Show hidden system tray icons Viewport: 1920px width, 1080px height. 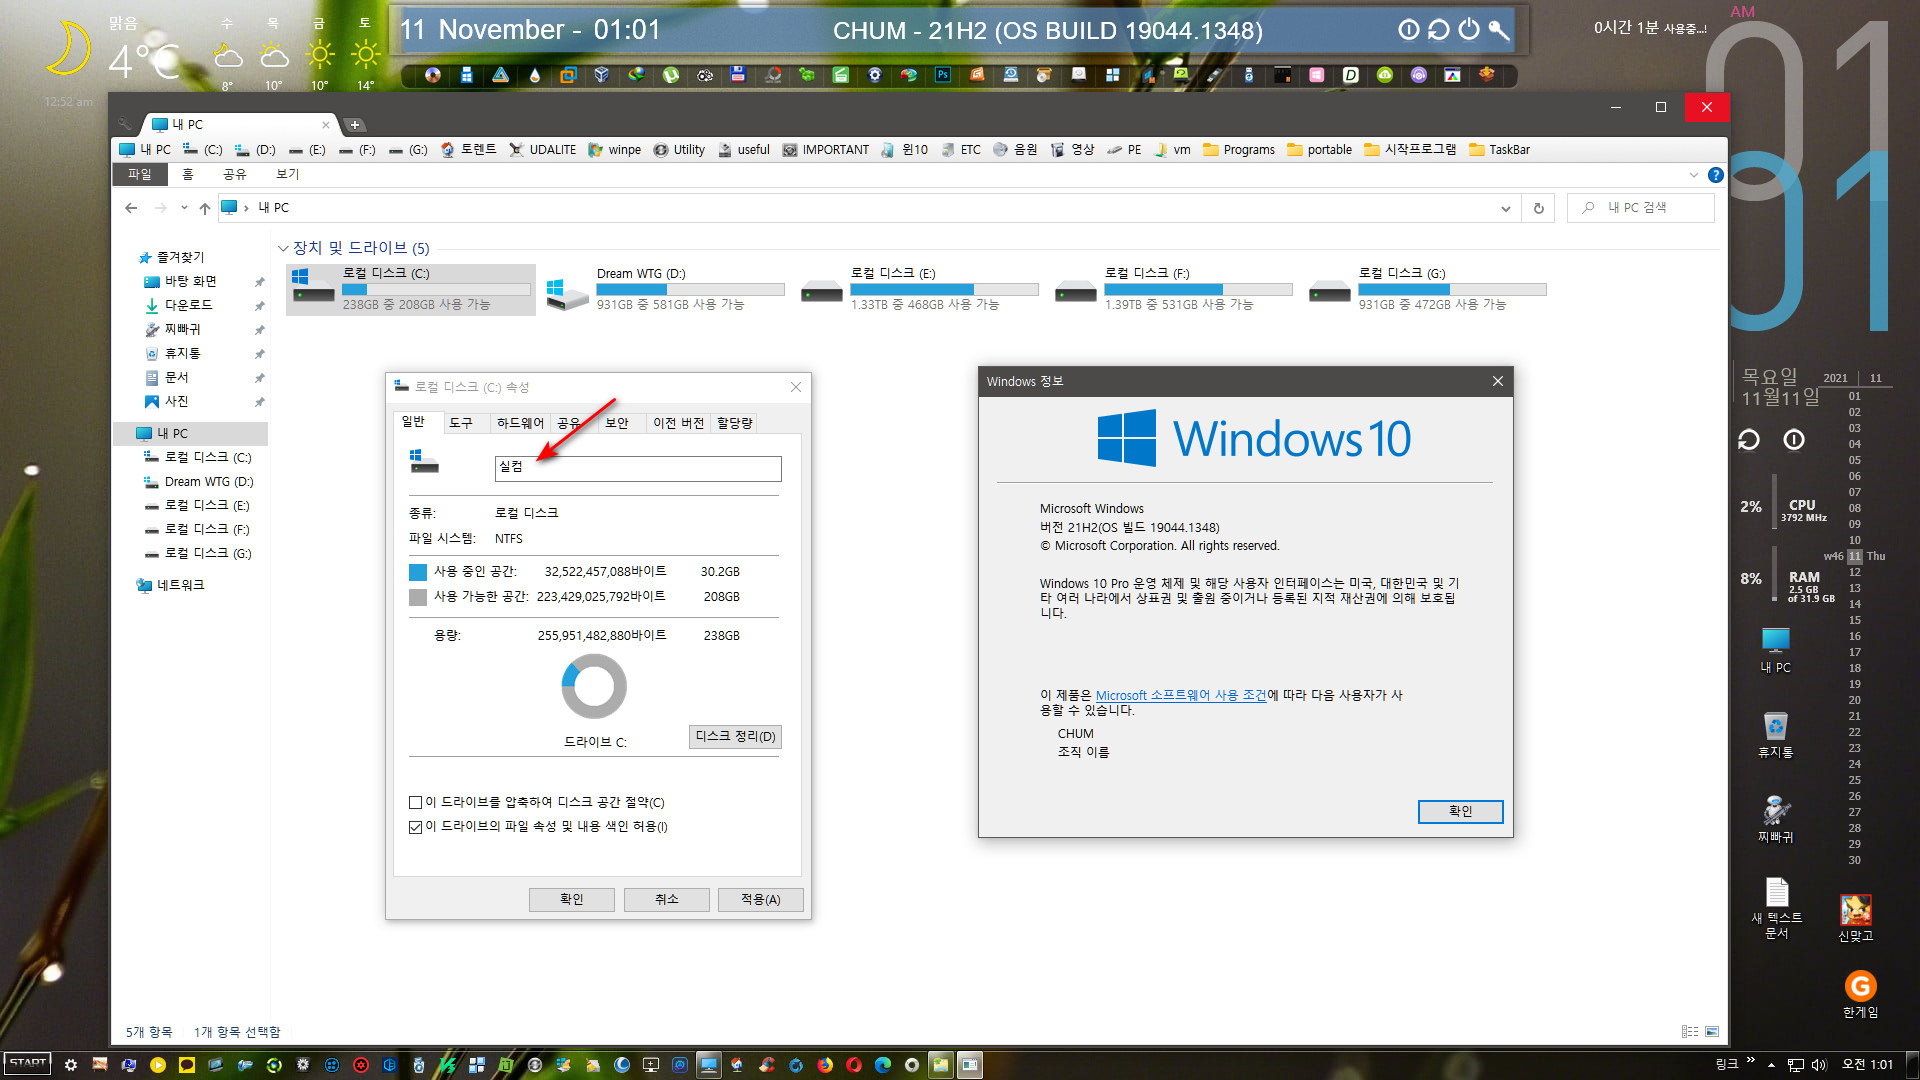pos(1771,1065)
